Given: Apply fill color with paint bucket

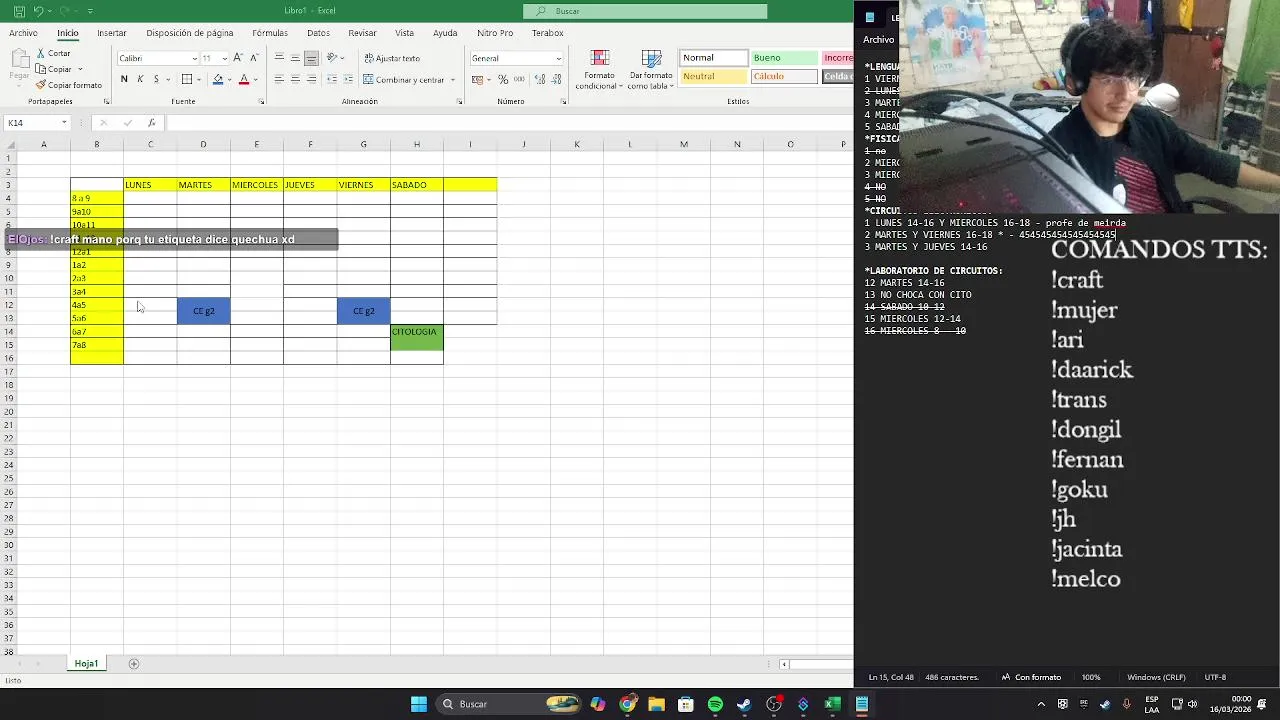Looking at the screenshot, I should 217,79.
